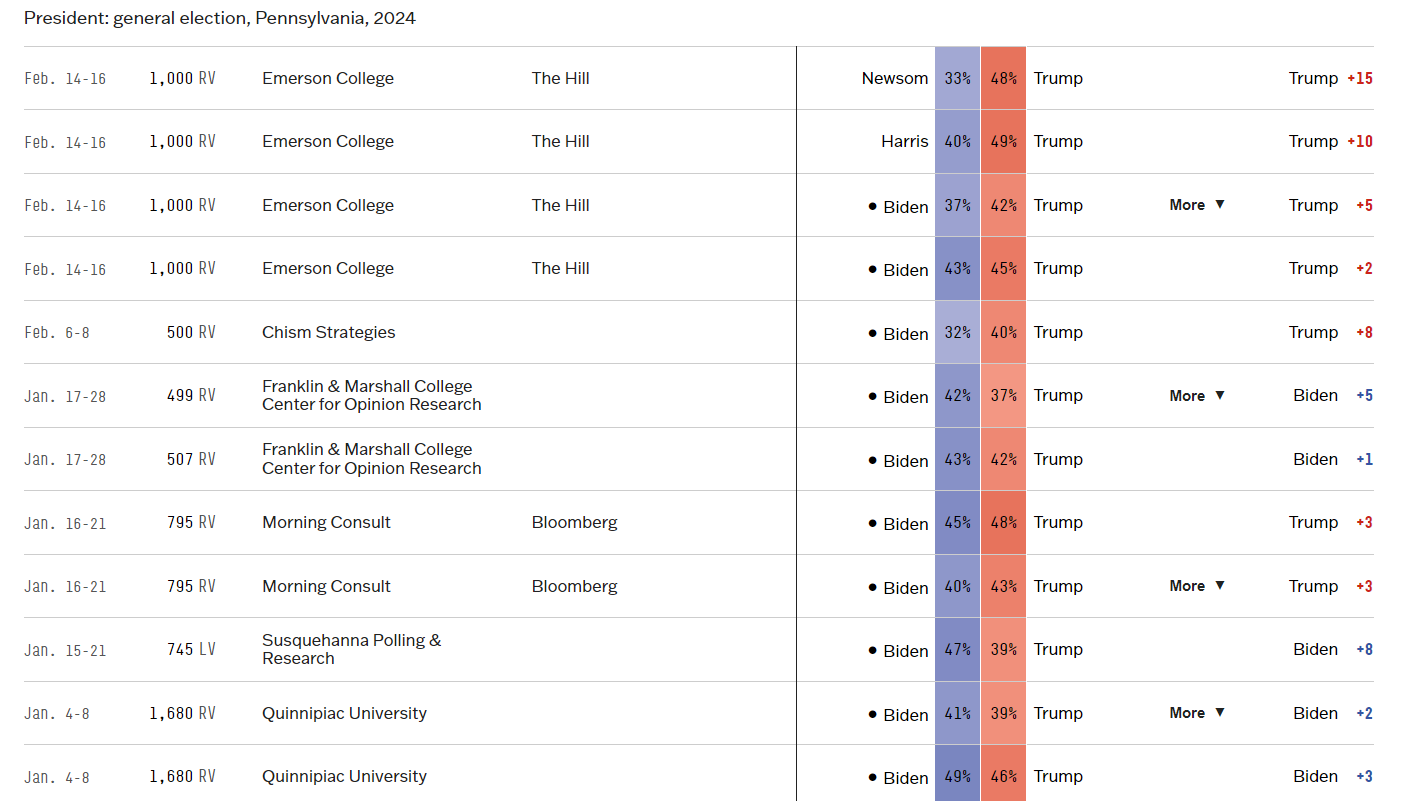Expand More in Franklin & Marshall 499 RV row

(x=1197, y=396)
